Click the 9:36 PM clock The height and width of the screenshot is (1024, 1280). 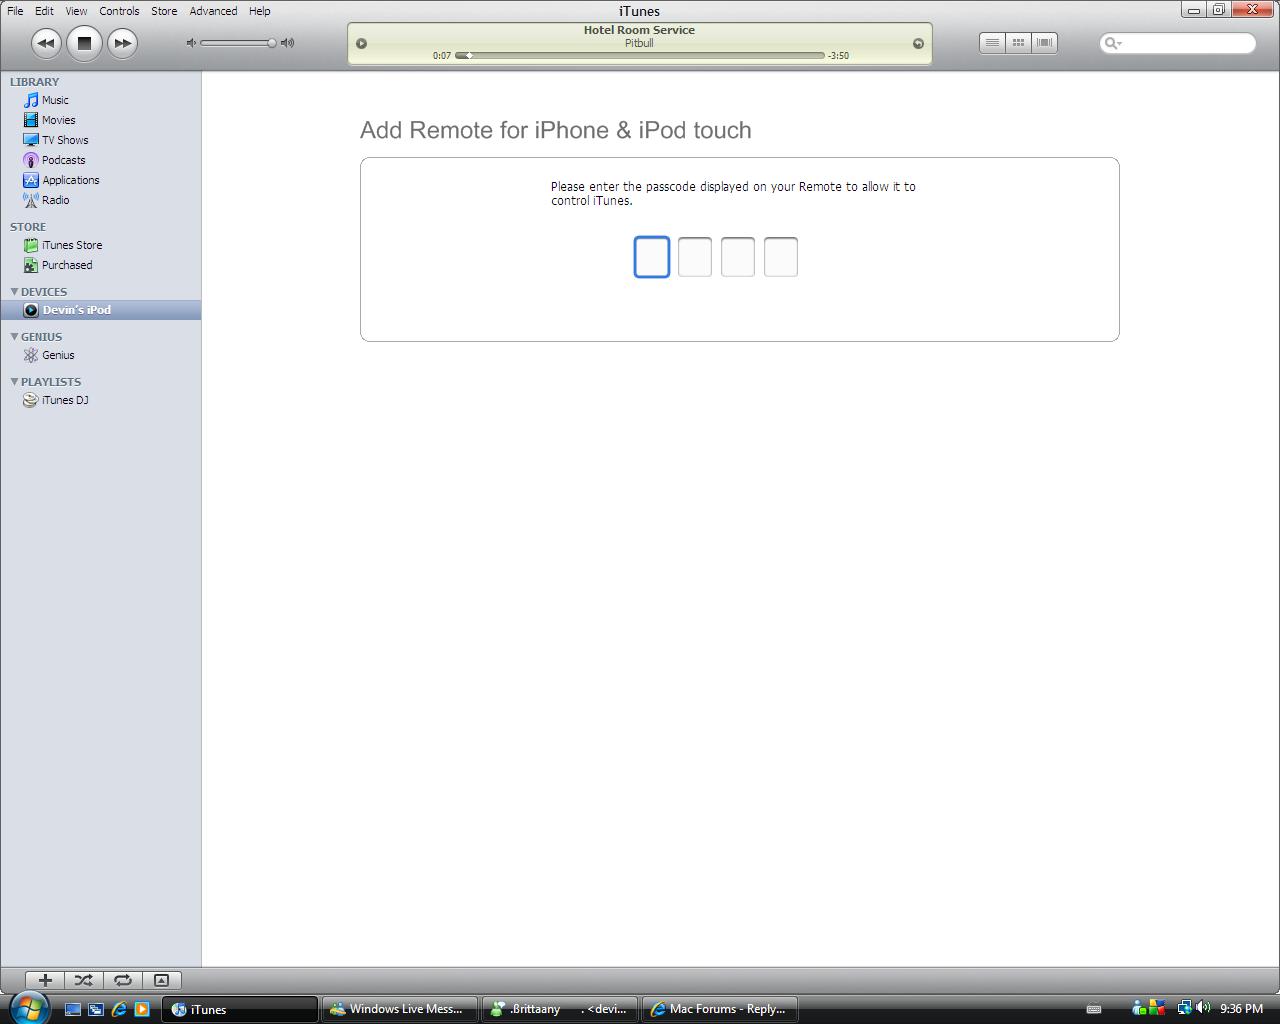pyautogui.click(x=1241, y=1009)
